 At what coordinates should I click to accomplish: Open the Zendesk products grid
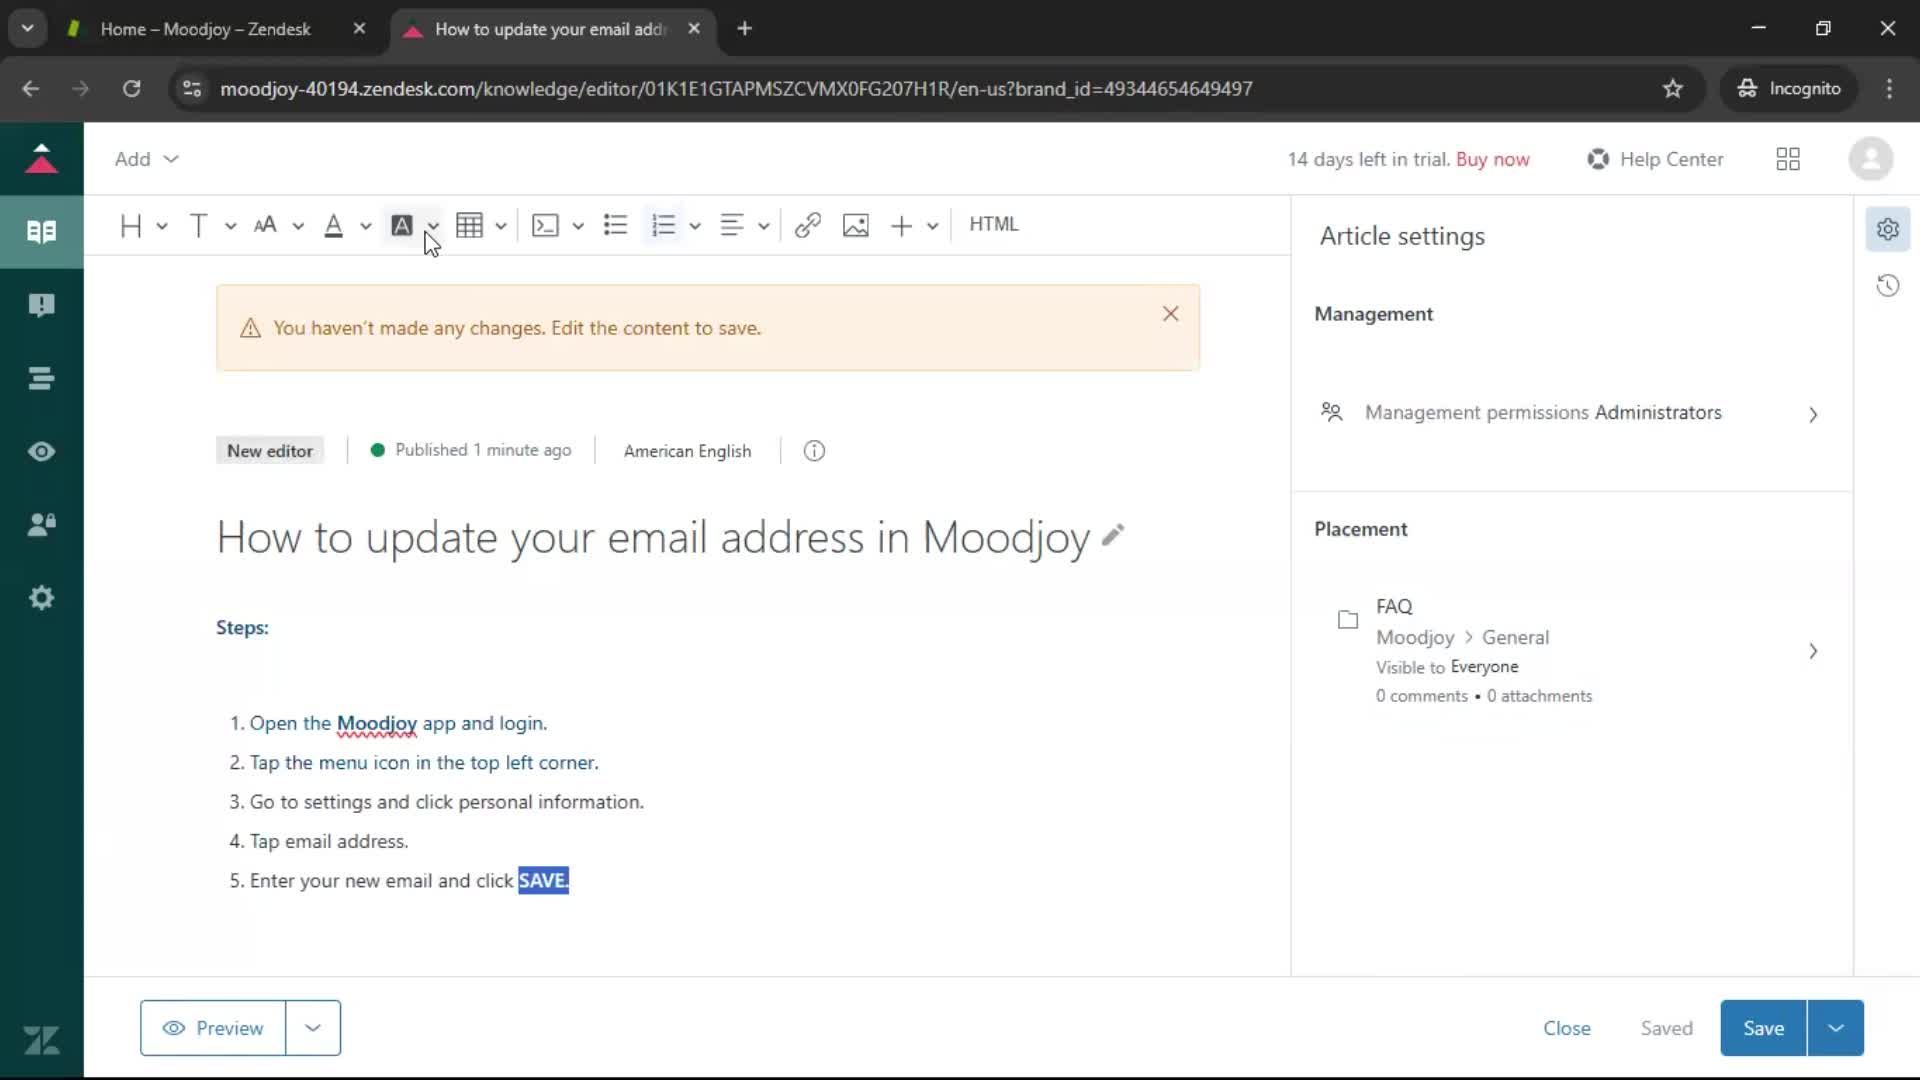pos(1788,159)
